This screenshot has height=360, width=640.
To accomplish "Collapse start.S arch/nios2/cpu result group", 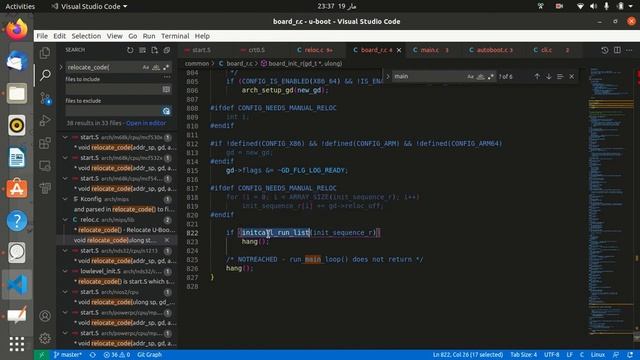I will [x=65, y=292].
